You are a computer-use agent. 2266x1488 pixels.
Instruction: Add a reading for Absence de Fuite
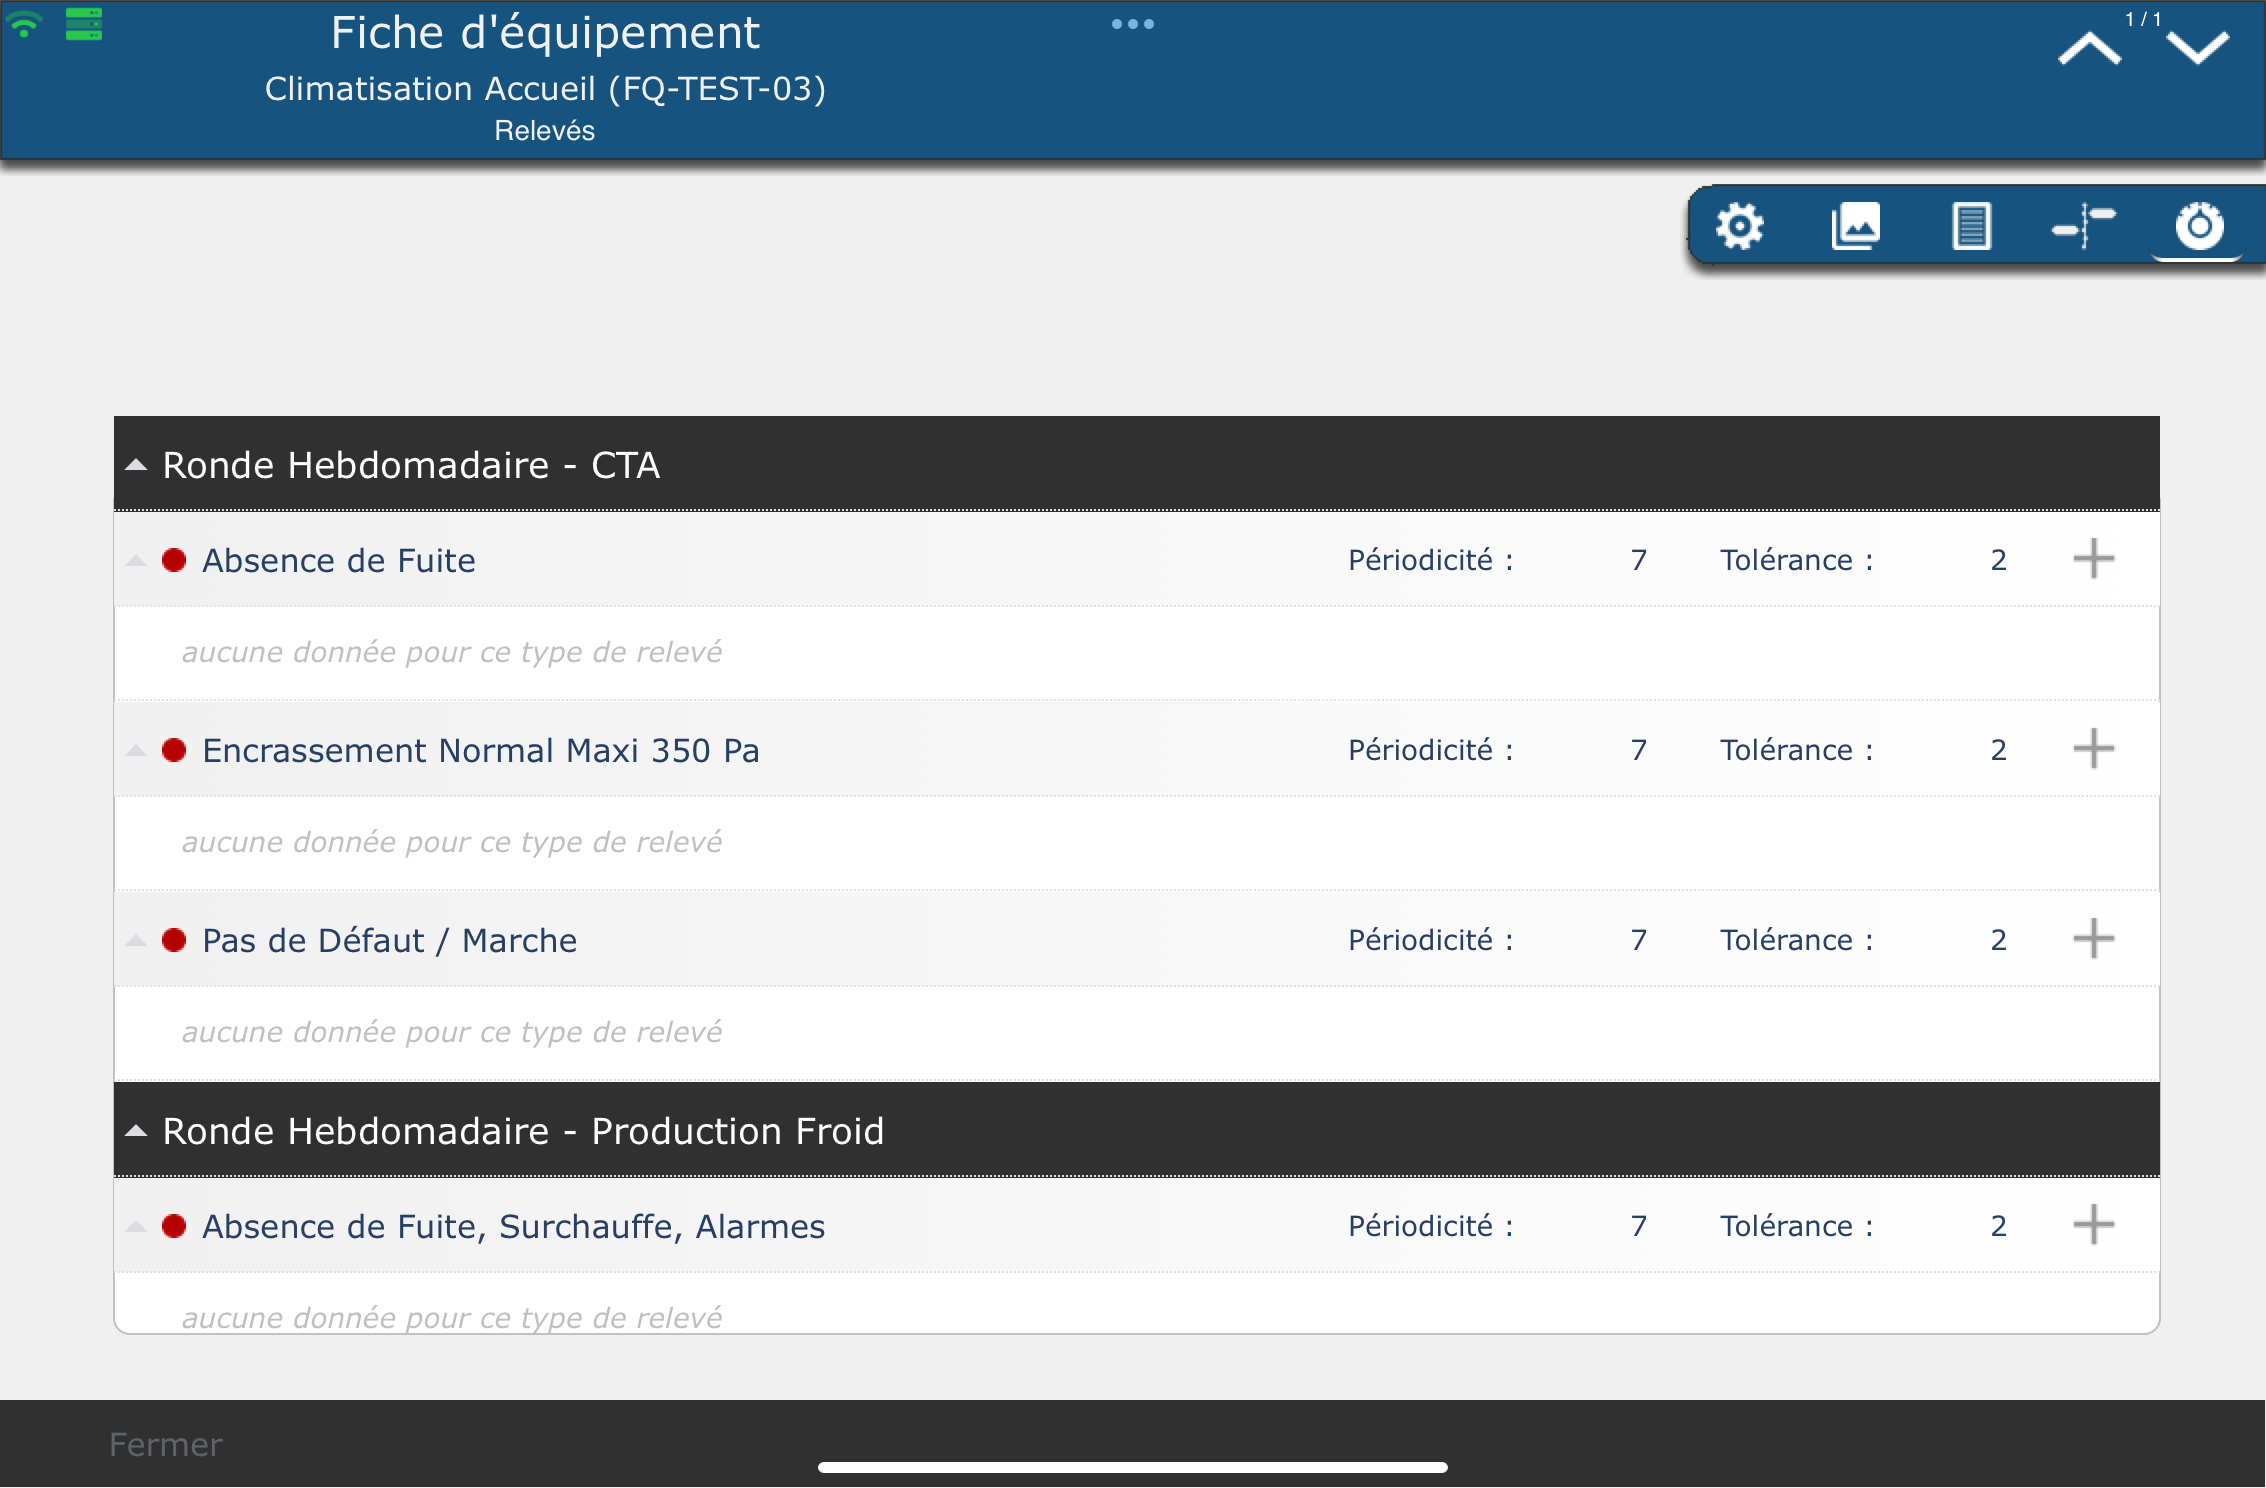[2093, 559]
